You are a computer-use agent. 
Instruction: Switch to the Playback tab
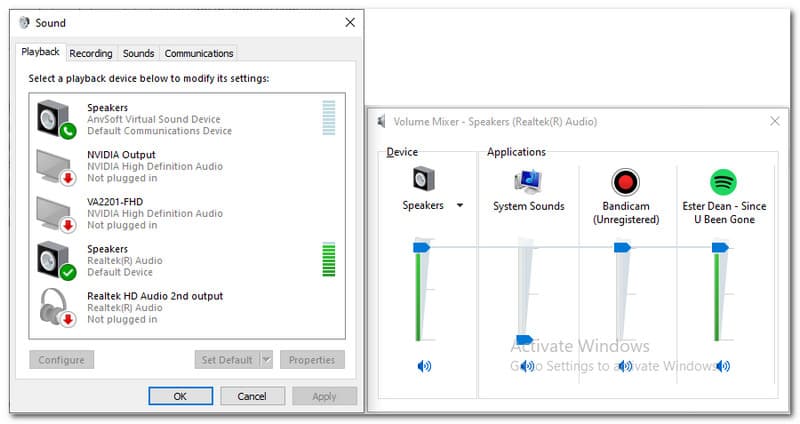coord(40,52)
